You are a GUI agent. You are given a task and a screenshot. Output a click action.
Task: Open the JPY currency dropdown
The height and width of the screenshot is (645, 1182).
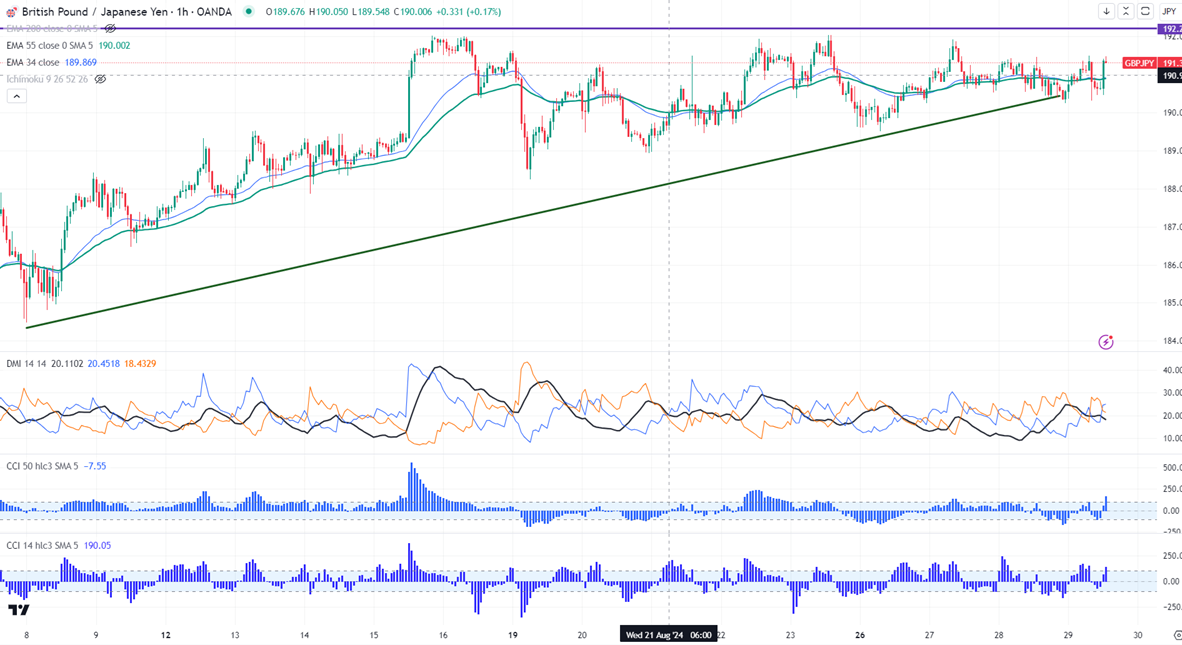point(1169,11)
